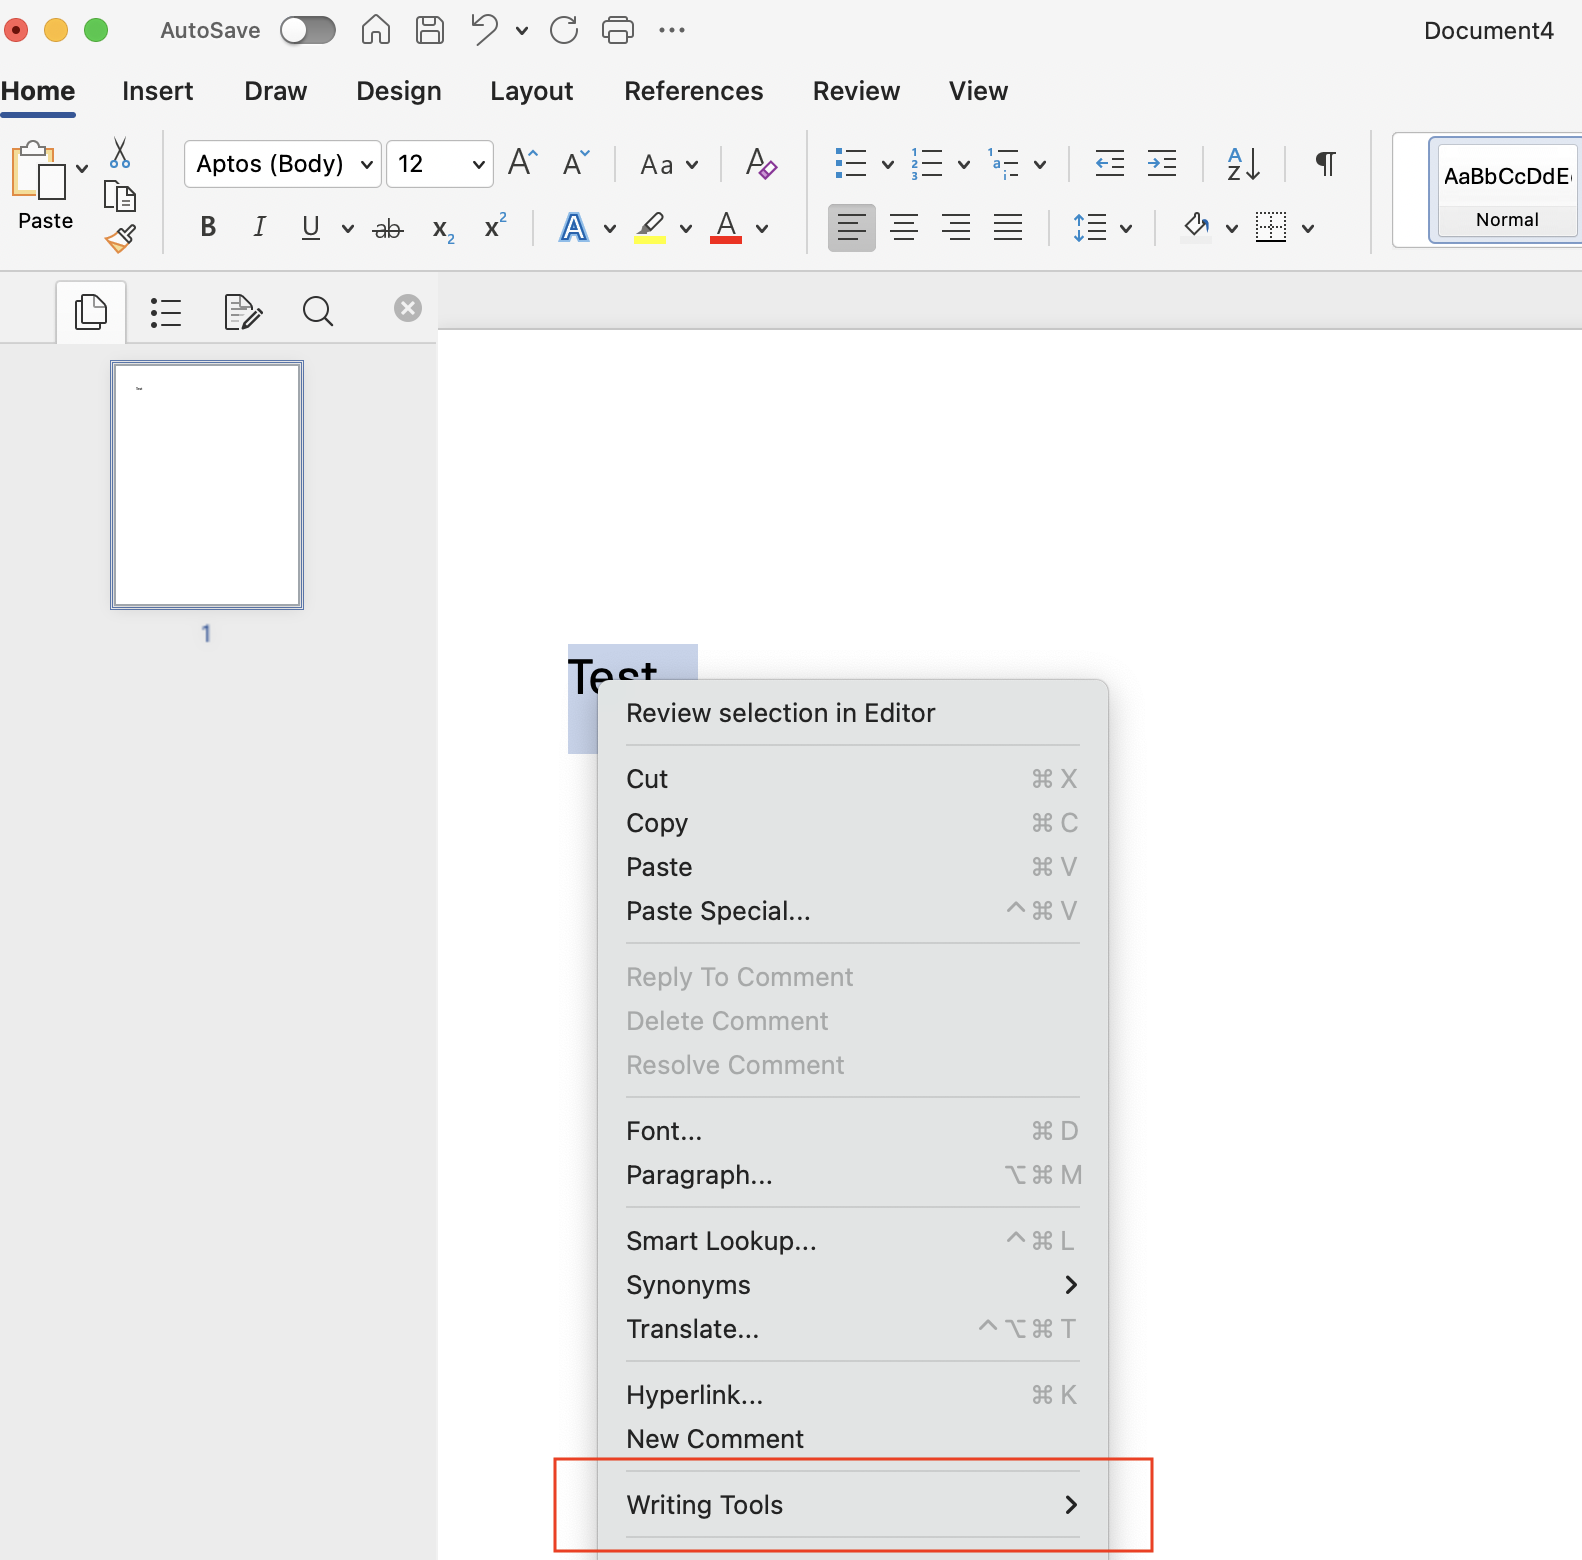Expand Writing Tools submenu
Viewport: 1582px width, 1560px height.
pyautogui.click(x=853, y=1505)
